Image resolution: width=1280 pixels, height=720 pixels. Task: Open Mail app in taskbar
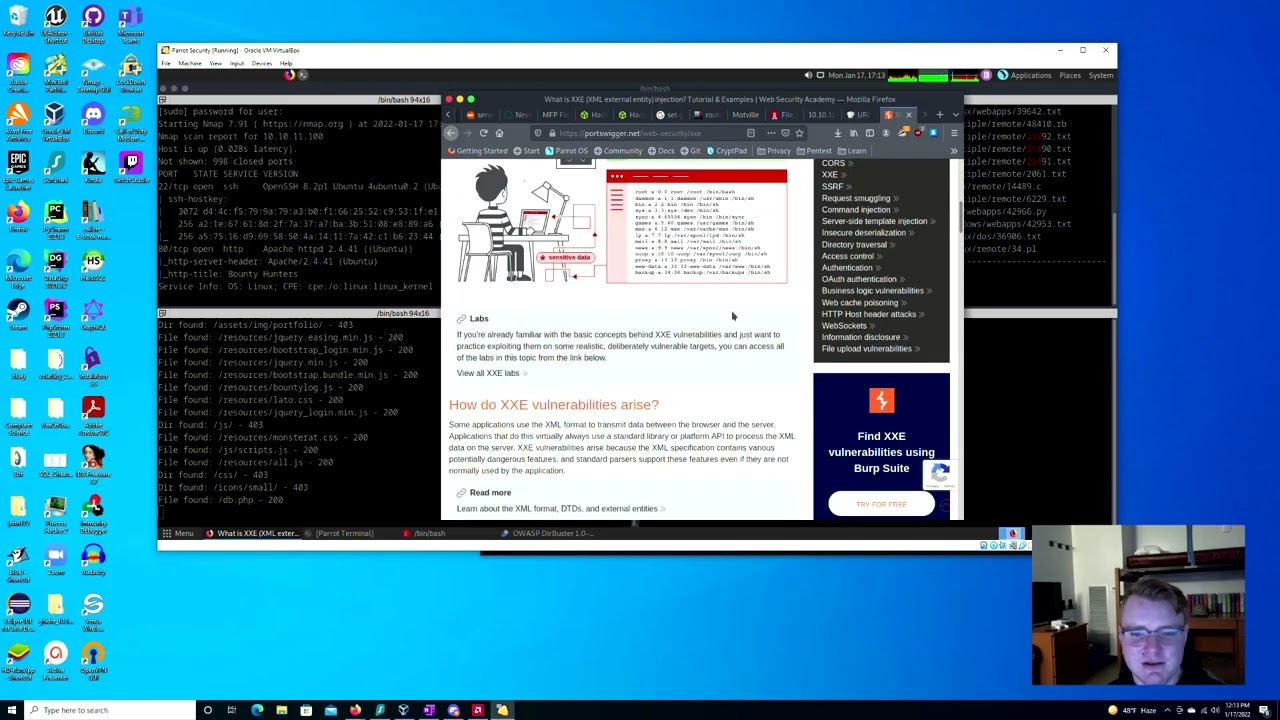click(331, 710)
